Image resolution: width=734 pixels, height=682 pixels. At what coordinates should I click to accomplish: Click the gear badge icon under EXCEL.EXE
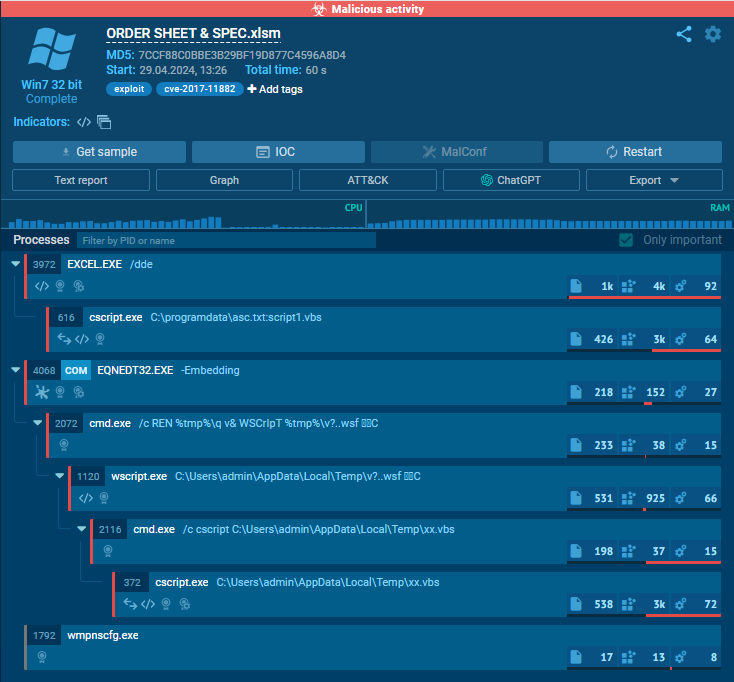(x=79, y=286)
